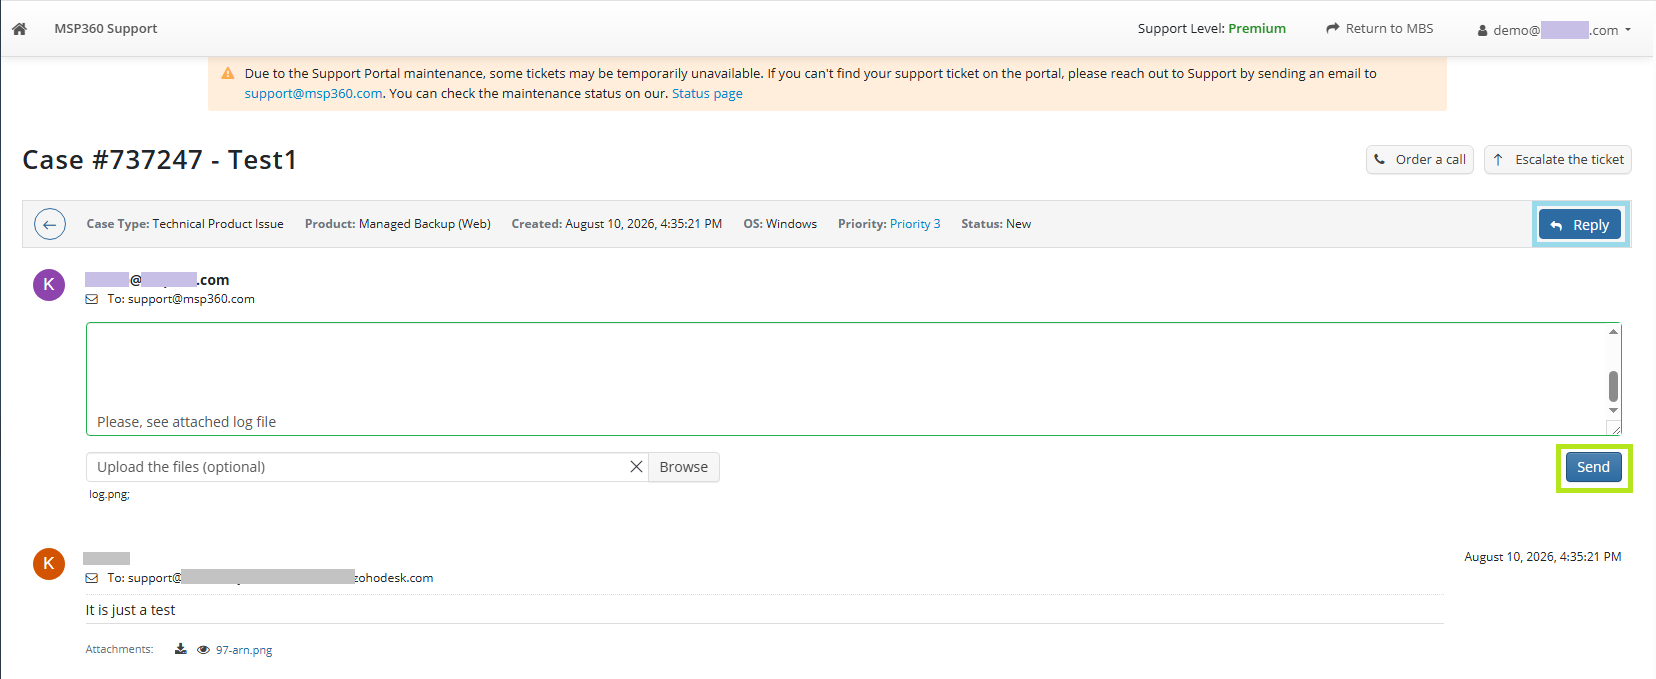Click Escalate the ticket button
This screenshot has height=679, width=1656.
click(1558, 160)
